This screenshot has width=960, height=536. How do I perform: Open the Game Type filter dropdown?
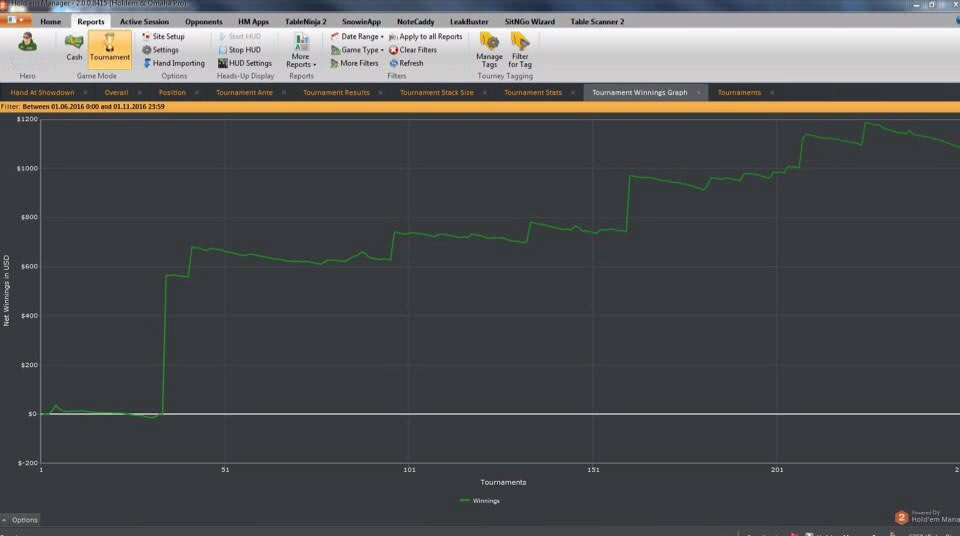357,50
